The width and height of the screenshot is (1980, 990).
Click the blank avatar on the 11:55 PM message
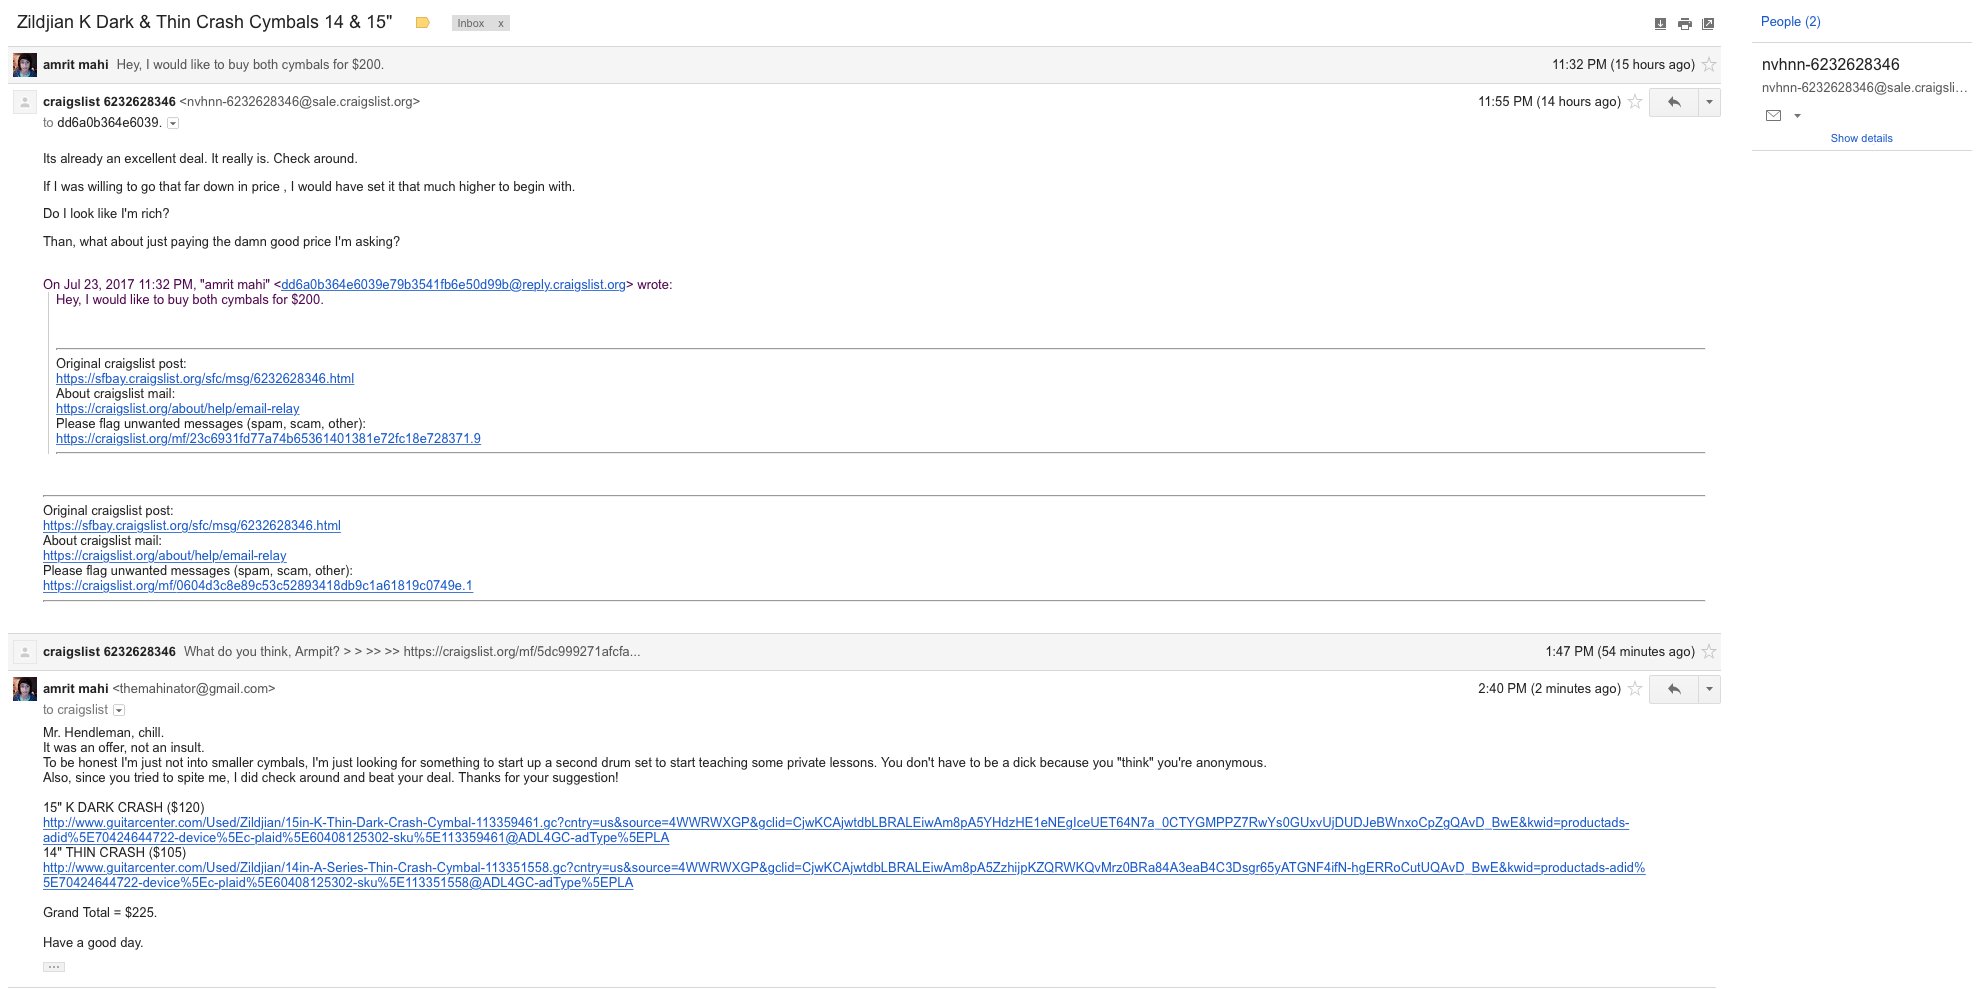pyautogui.click(x=25, y=102)
